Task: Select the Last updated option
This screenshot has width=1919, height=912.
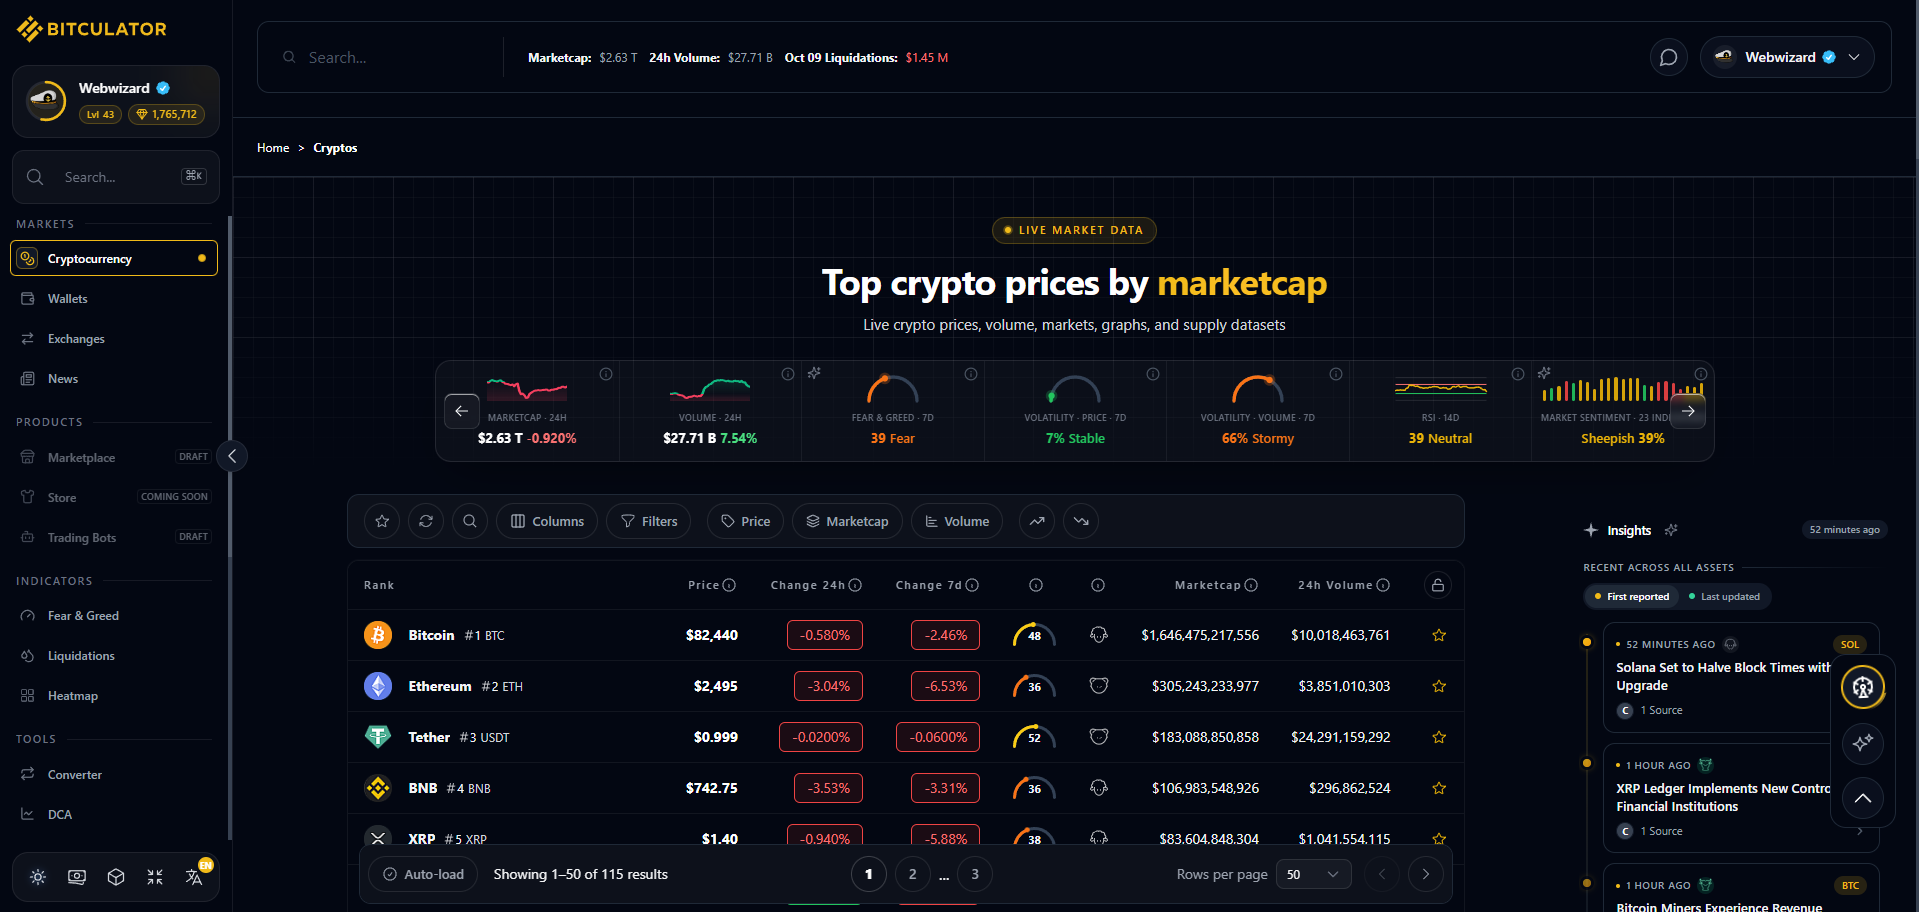Action: [1724, 597]
